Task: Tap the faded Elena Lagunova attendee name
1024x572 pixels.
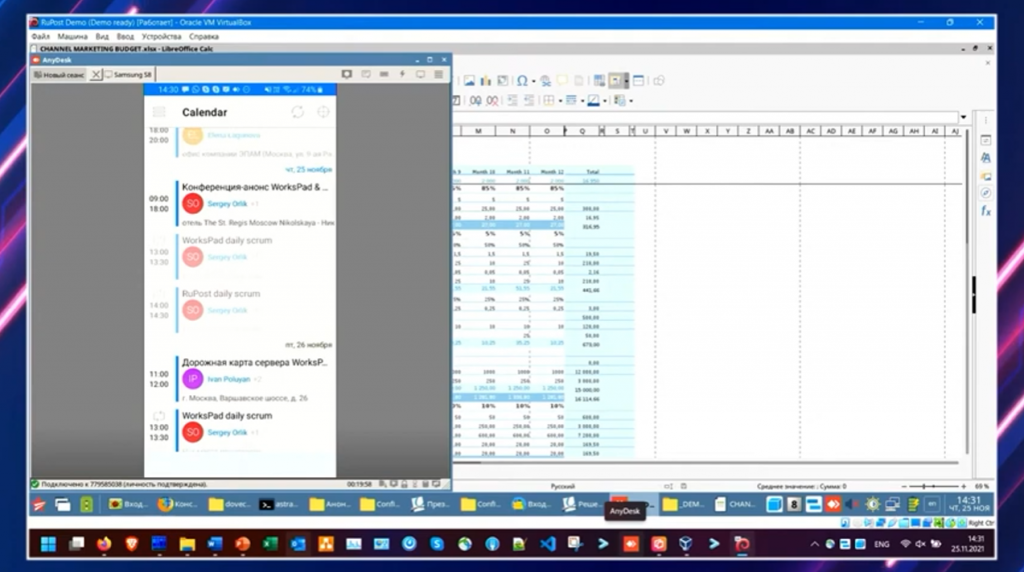Action: 234,135
